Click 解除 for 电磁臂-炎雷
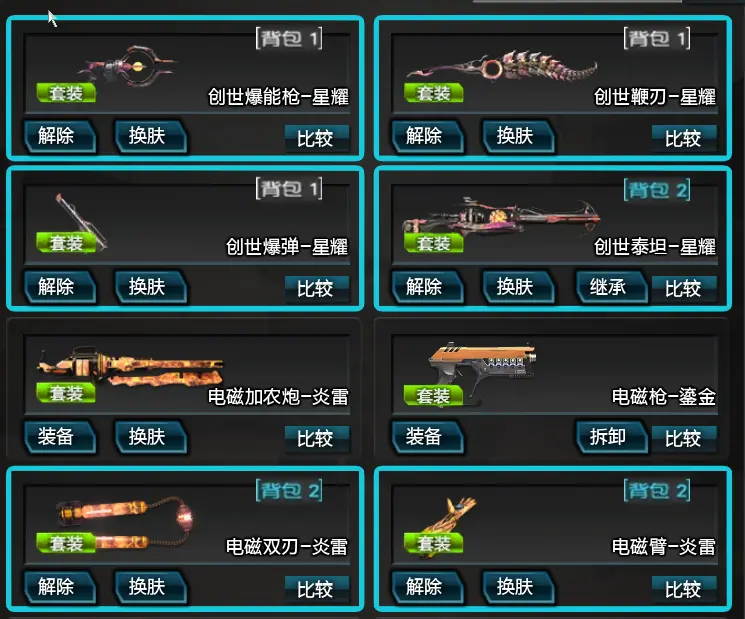Image resolution: width=745 pixels, height=619 pixels. click(427, 587)
